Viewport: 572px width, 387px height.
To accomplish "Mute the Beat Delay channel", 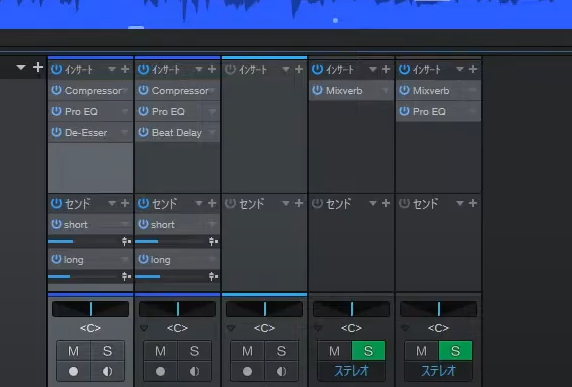I will (161, 351).
